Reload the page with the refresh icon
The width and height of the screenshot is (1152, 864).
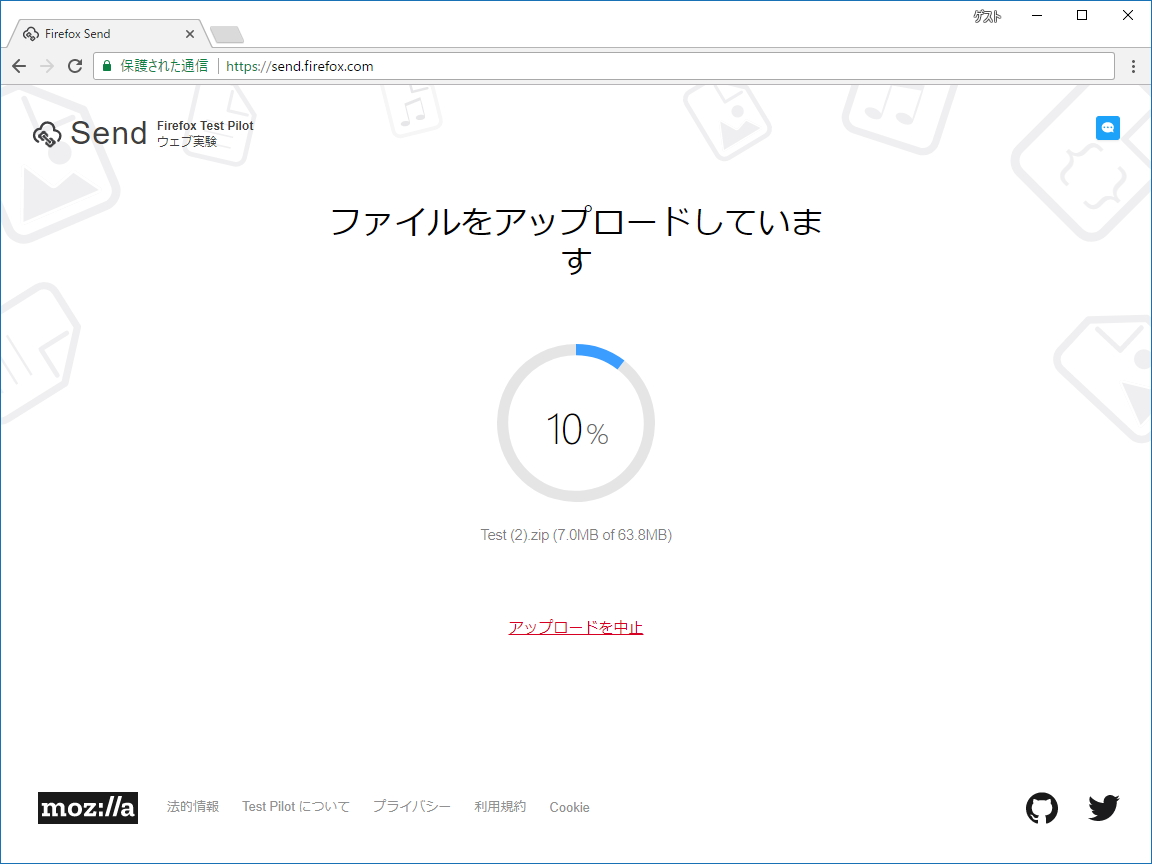tap(75, 65)
